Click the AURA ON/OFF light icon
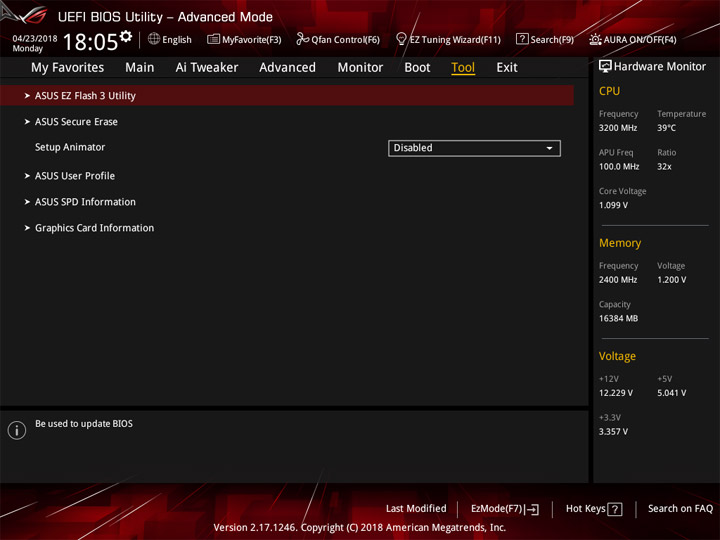This screenshot has height=540, width=720. (x=595, y=39)
